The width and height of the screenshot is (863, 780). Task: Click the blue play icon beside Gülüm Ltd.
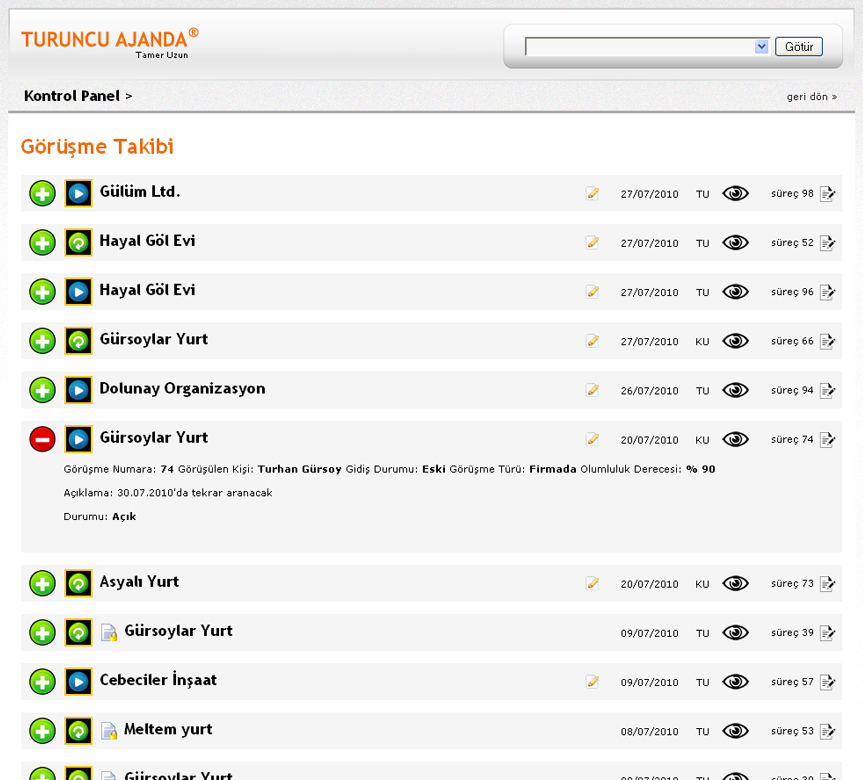click(78, 193)
